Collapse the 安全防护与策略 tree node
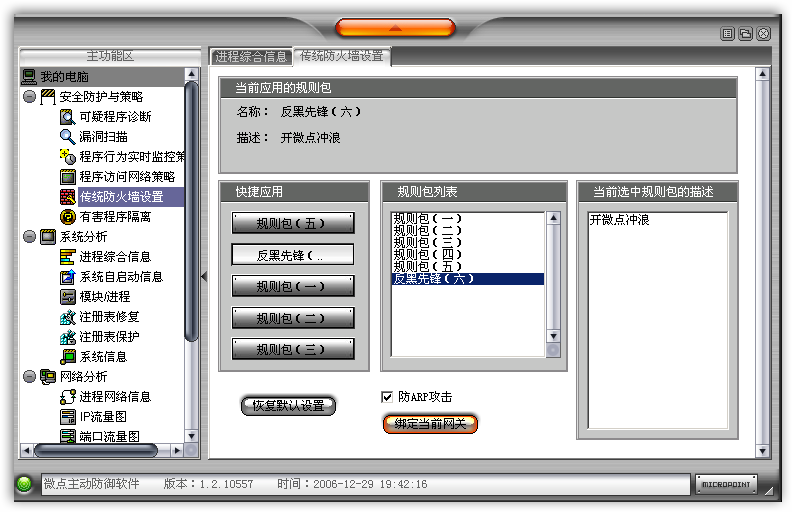 click(x=29, y=96)
